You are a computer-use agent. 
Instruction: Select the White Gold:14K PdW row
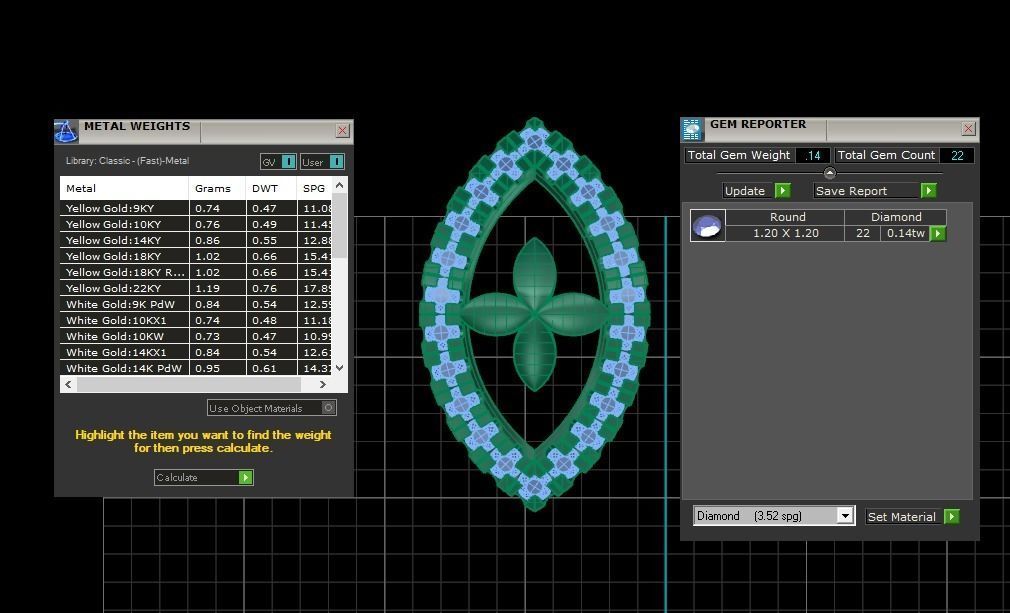point(196,368)
